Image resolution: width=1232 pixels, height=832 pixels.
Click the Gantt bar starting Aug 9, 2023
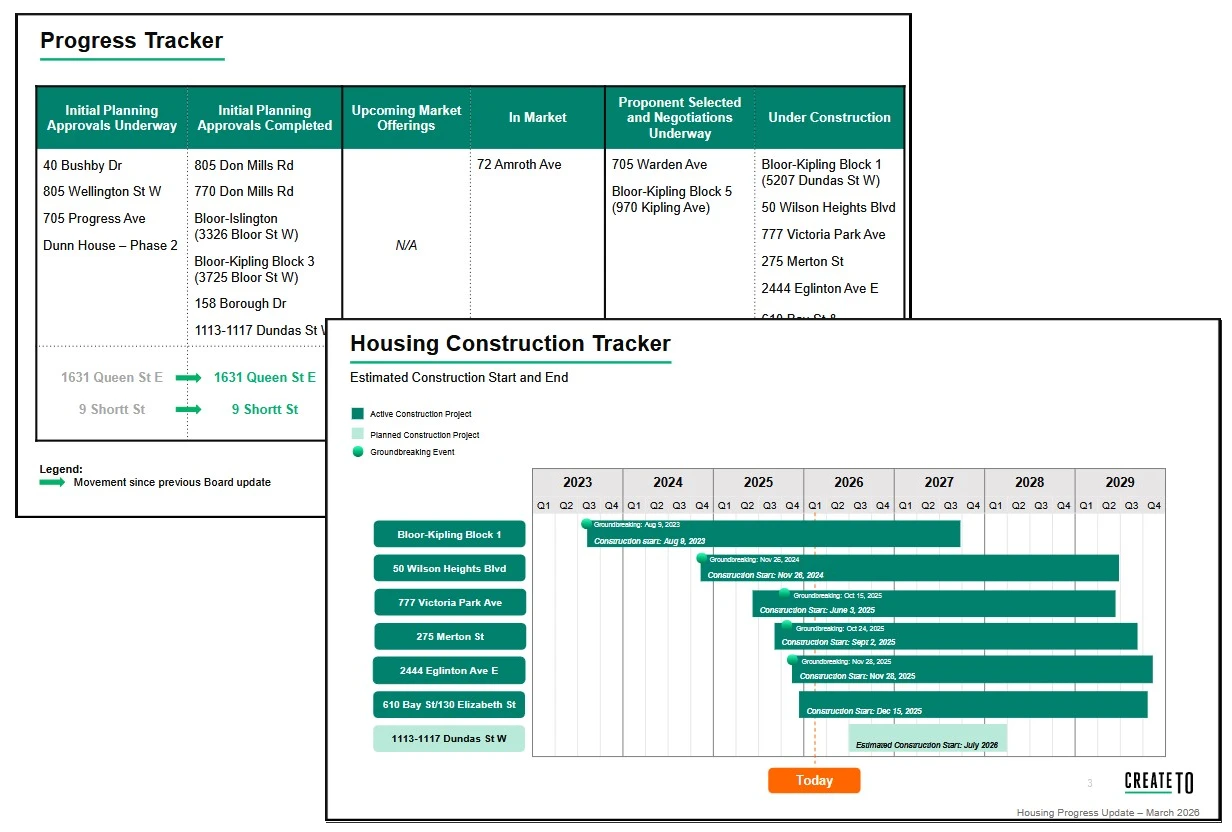tap(773, 534)
